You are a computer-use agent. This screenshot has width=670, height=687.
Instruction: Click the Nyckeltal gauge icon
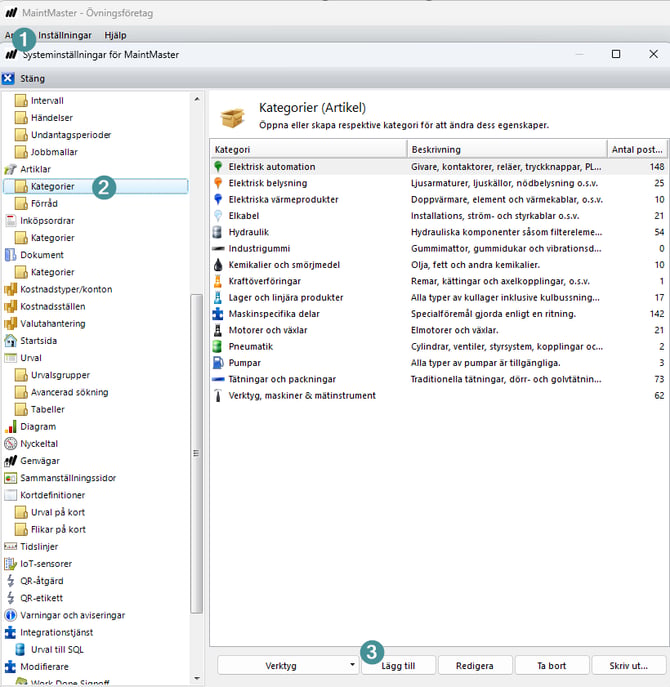[11, 443]
